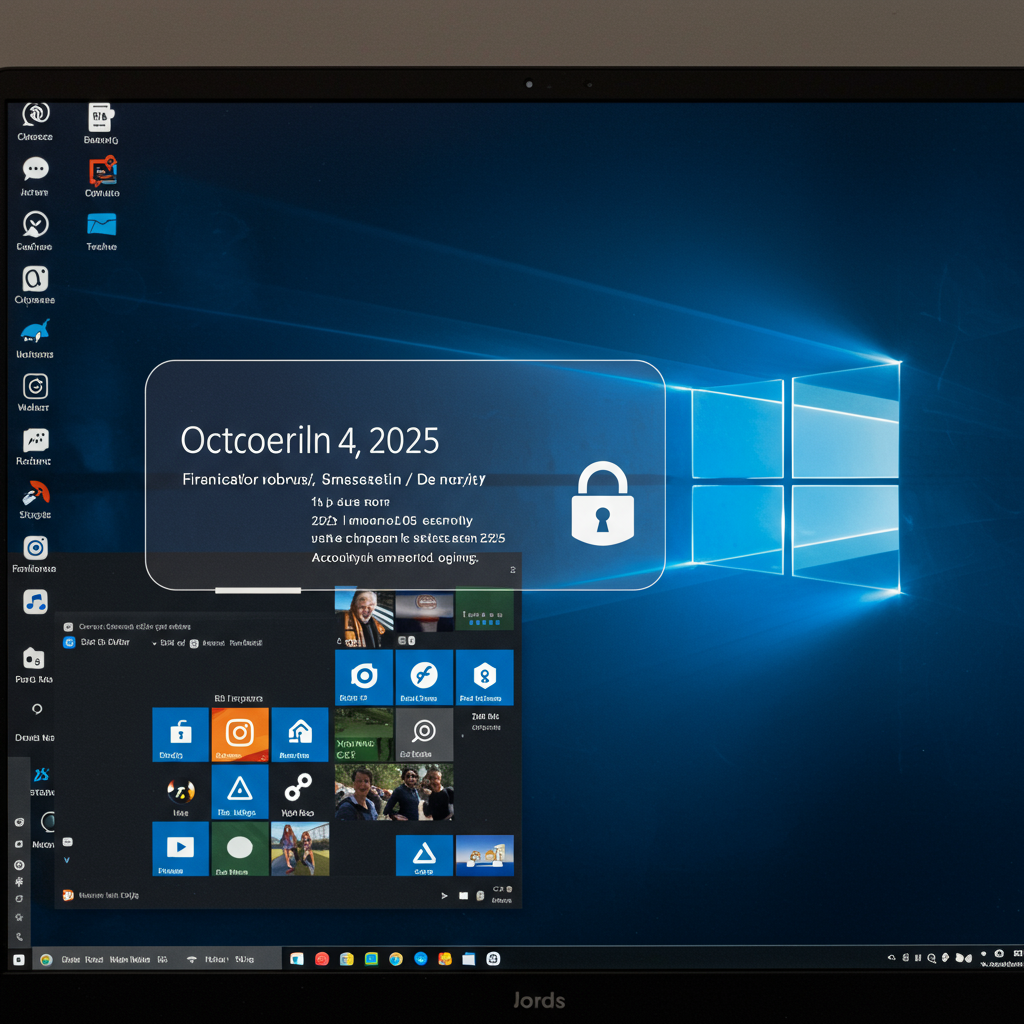Open the hollow triangle tile beside sandcastle photo
The image size is (1024, 1024).
point(424,855)
